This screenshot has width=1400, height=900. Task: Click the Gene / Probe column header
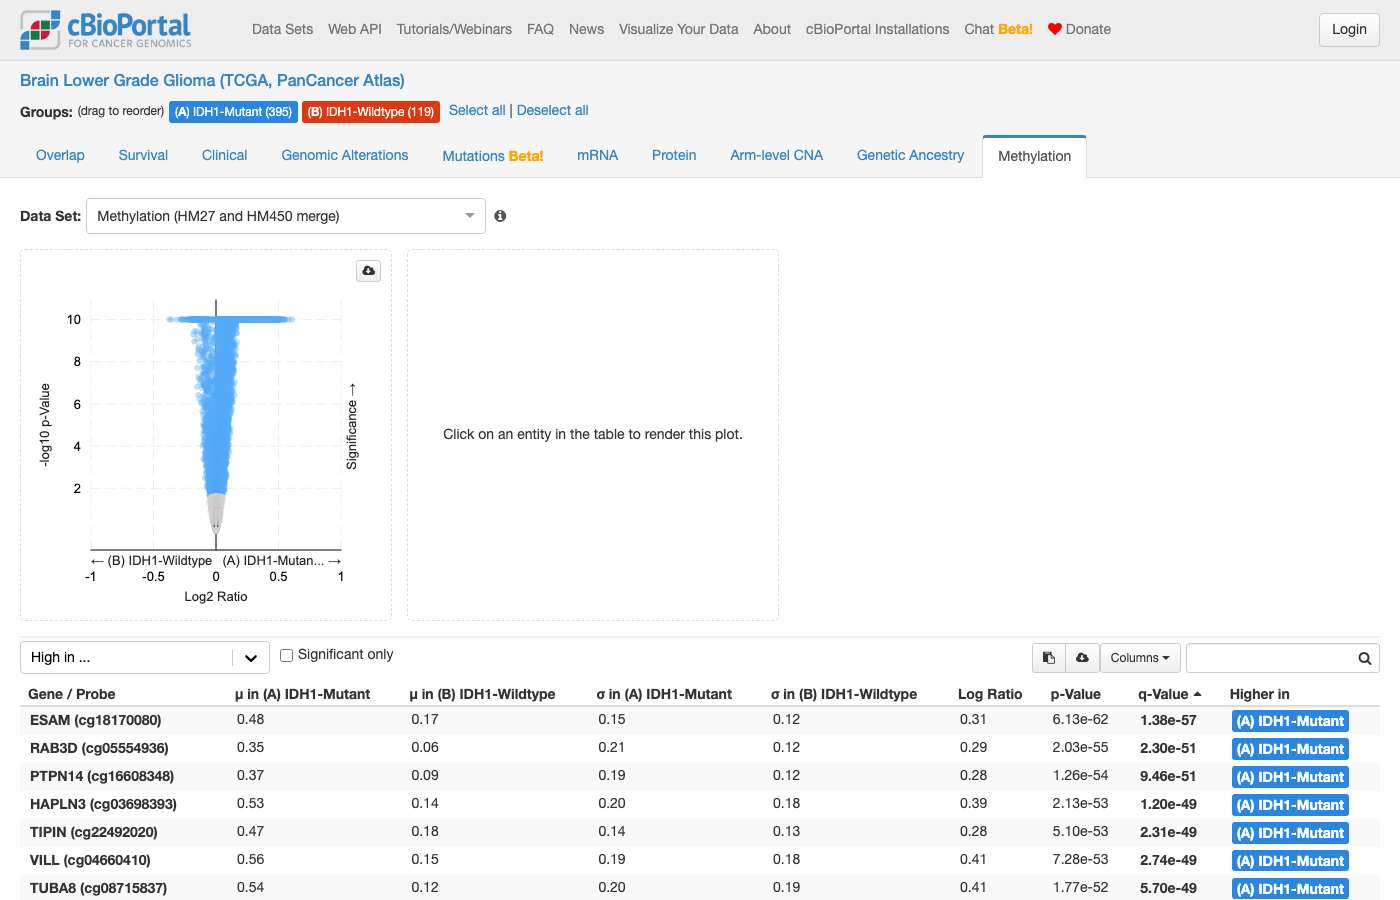click(x=71, y=694)
